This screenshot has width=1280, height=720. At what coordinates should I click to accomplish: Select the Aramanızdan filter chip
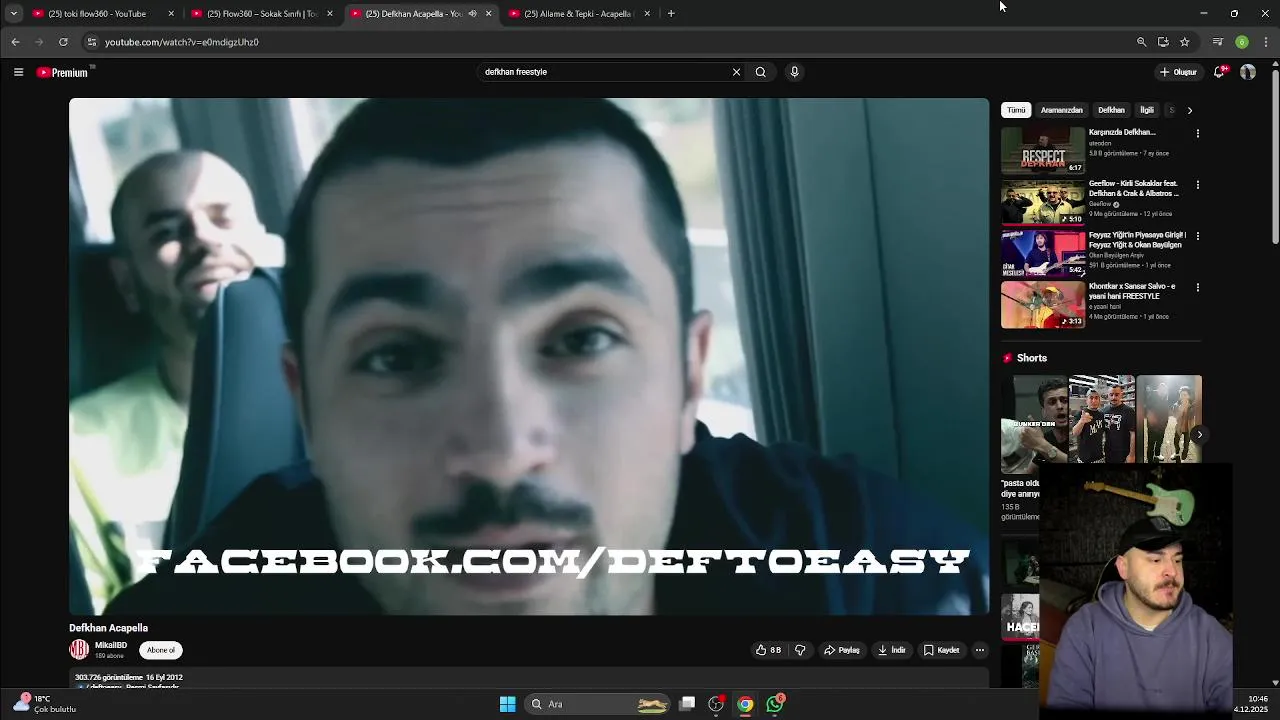point(1061,110)
